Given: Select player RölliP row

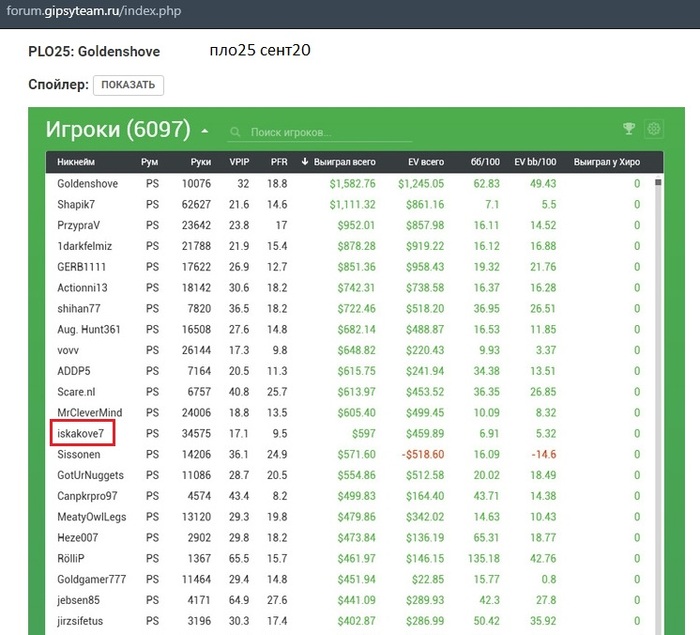Looking at the screenshot, I should click(349, 559).
